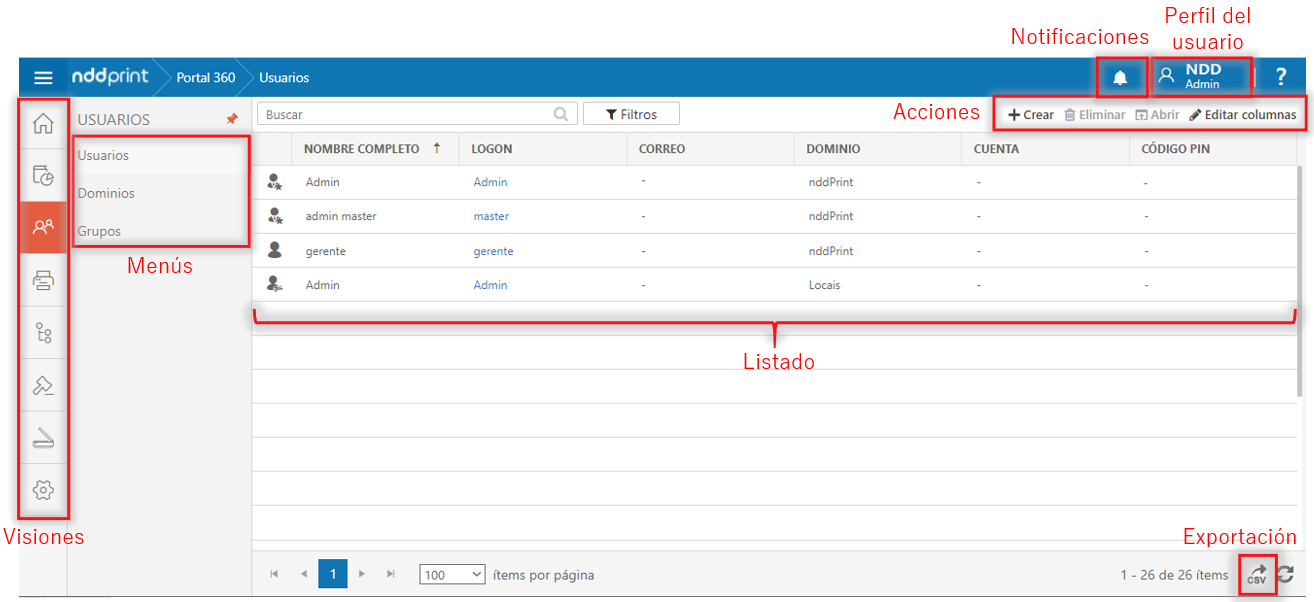Image resolution: width=1314 pixels, height=602 pixels.
Task: Open the Filtros button
Action: pyautogui.click(x=631, y=115)
